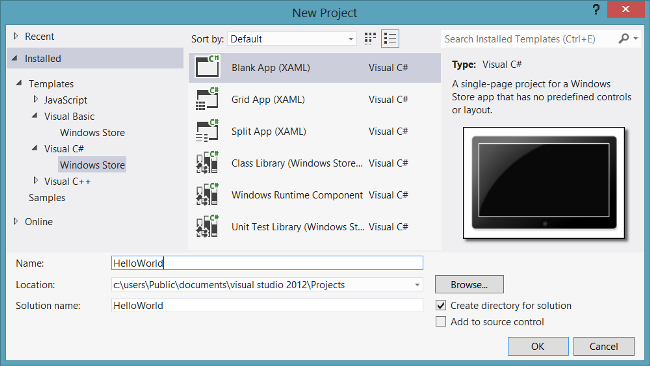
Task: Click the Browse... button
Action: tap(469, 285)
